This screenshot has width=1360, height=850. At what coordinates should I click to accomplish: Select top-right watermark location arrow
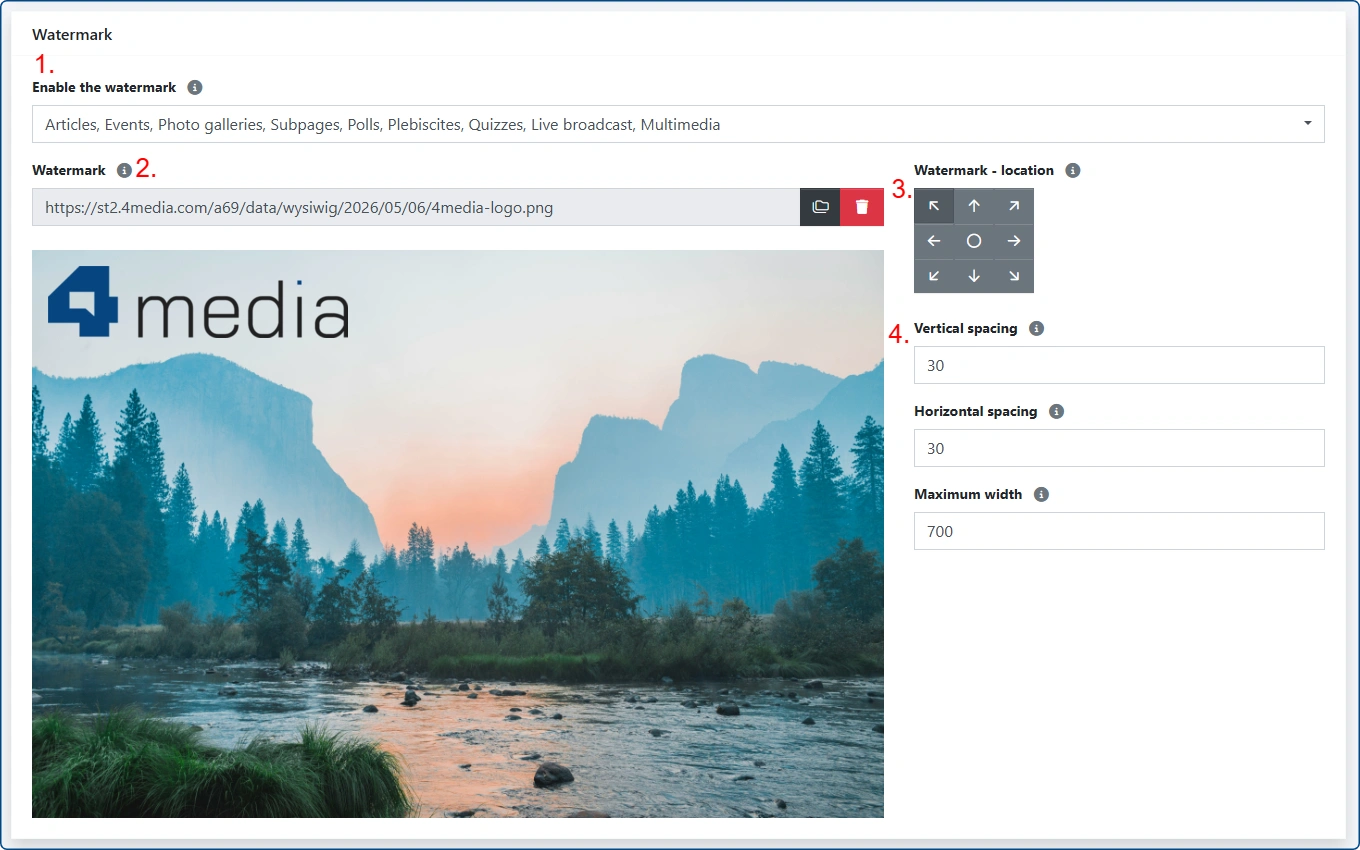[x=1014, y=206]
